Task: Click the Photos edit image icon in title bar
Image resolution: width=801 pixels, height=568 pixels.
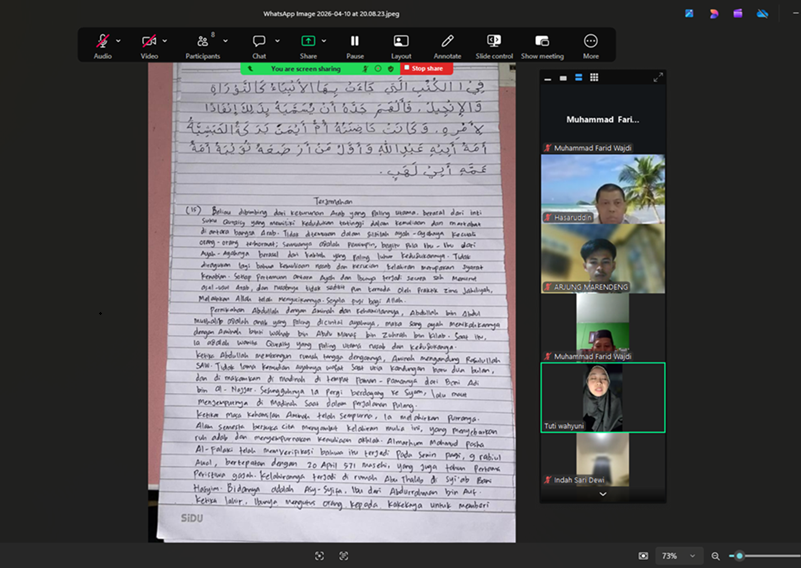Action: (689, 14)
